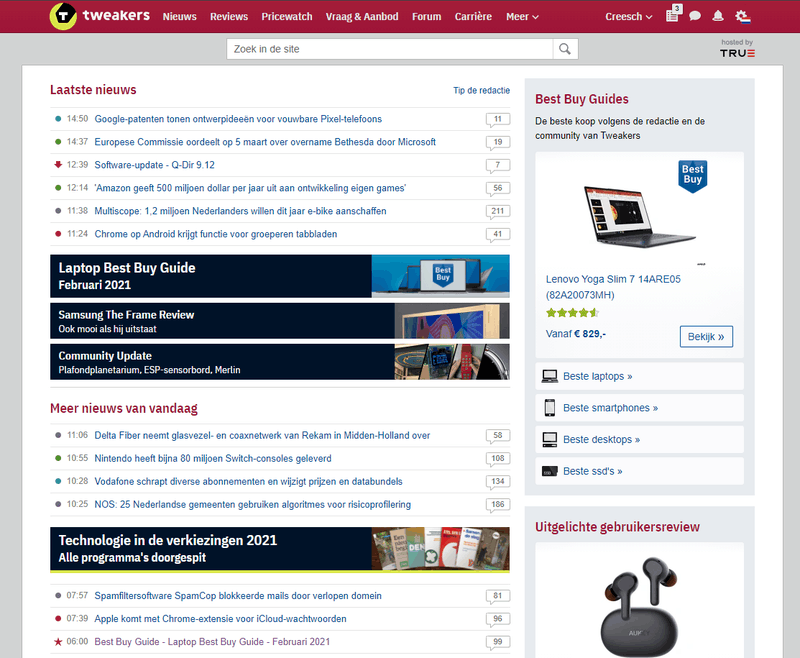The height and width of the screenshot is (658, 800).
Task: Open the 41 comments bubble for Chrome Android article
Action: tap(498, 234)
